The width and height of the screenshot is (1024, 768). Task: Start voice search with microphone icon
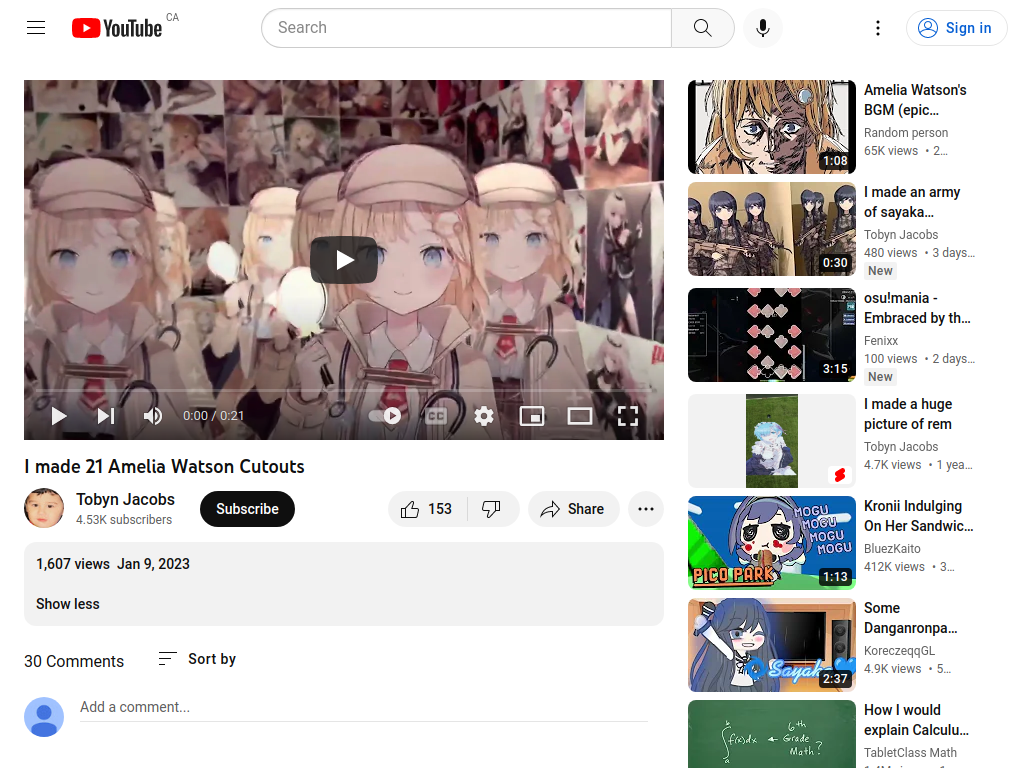pos(762,28)
